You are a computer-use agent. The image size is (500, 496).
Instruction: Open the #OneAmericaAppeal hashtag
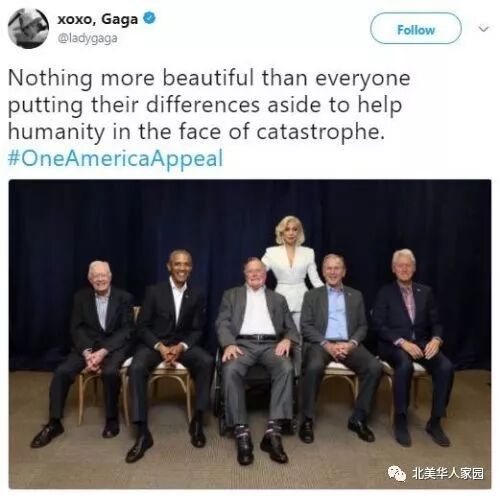point(115,159)
